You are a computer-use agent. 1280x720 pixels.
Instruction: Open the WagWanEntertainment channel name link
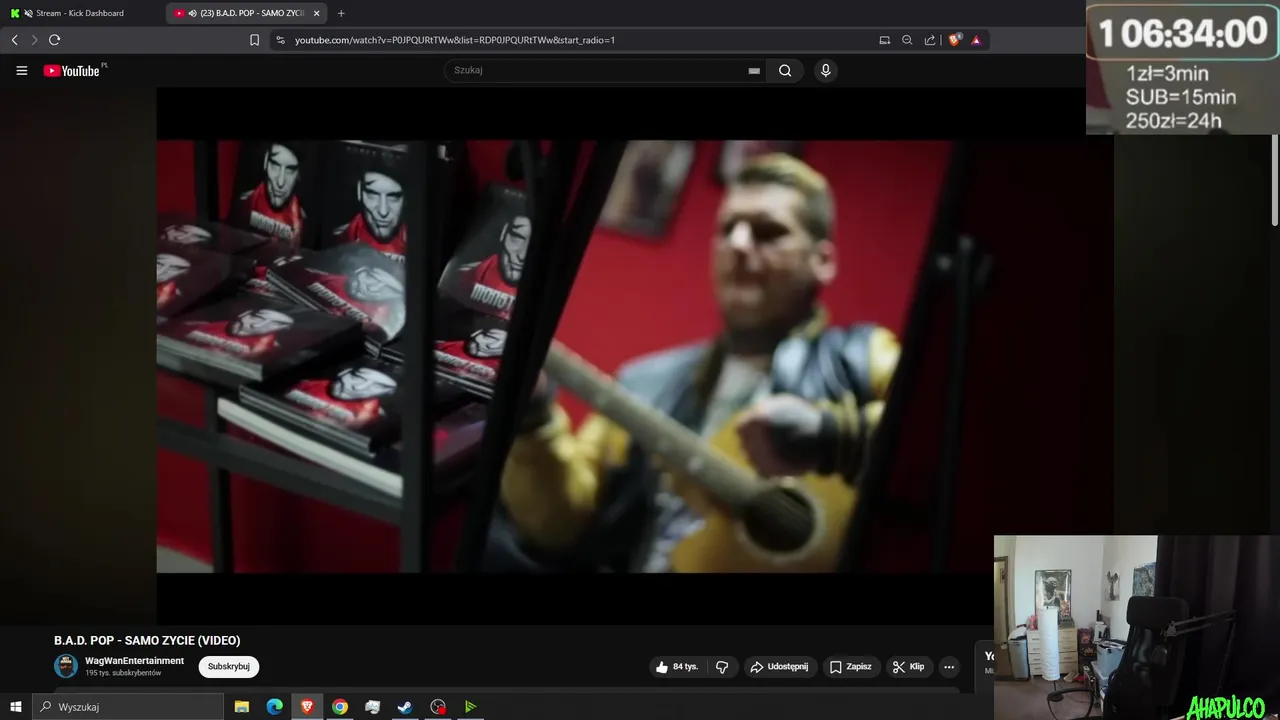click(134, 661)
